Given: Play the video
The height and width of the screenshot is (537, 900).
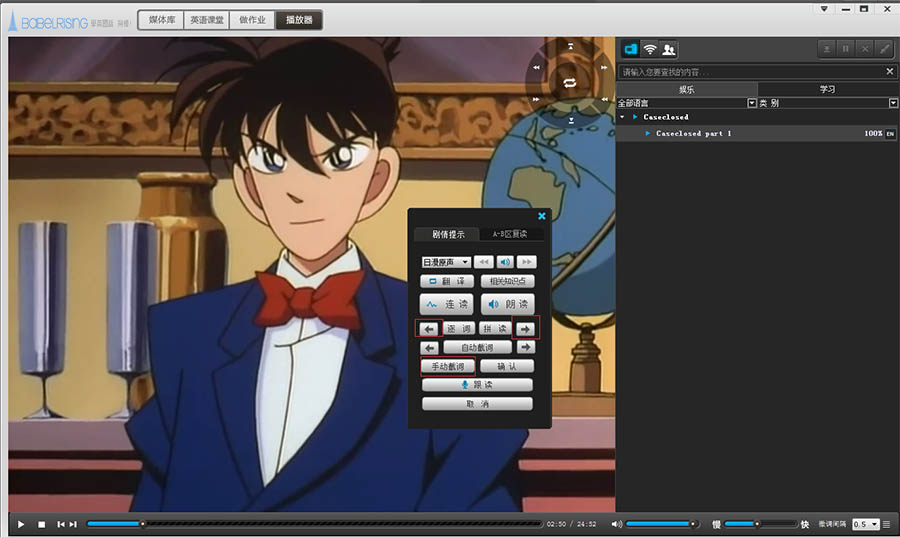Looking at the screenshot, I should click(x=21, y=524).
